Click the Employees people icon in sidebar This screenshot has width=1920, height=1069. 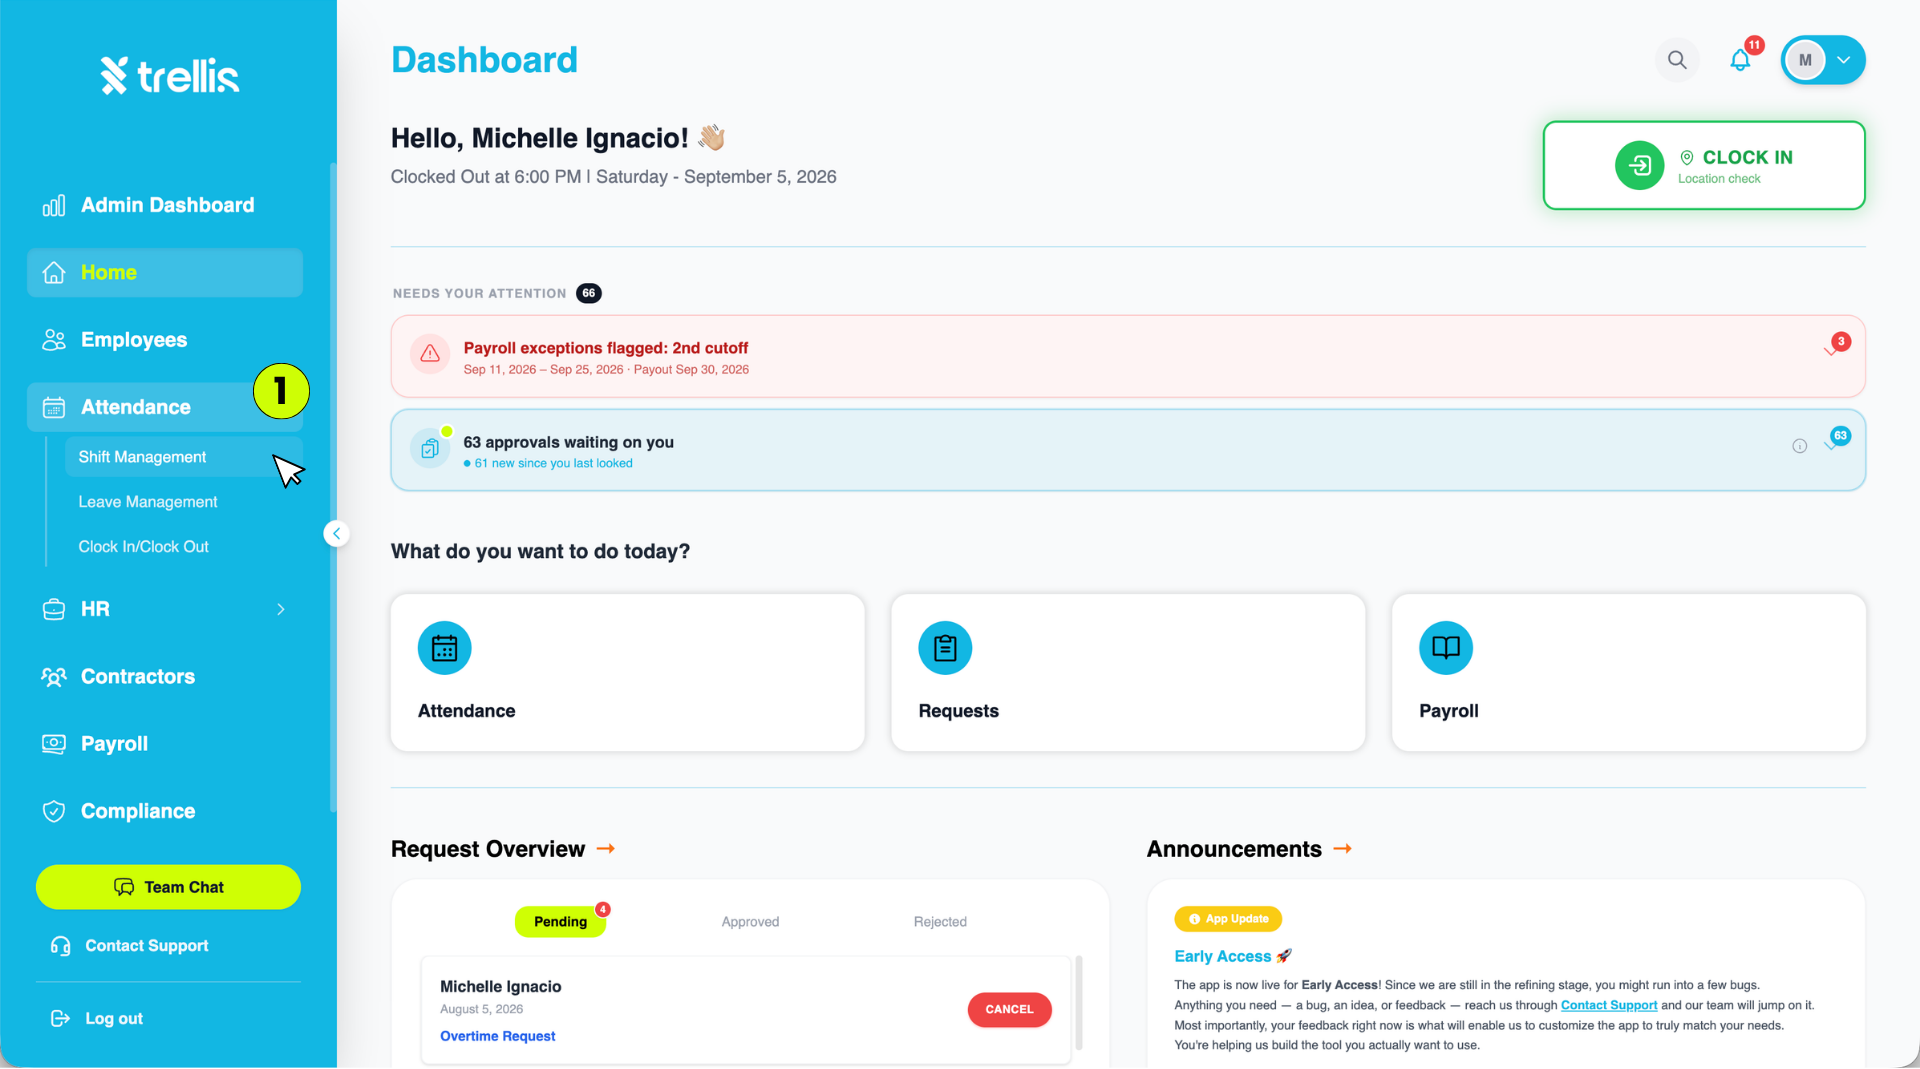click(x=54, y=340)
